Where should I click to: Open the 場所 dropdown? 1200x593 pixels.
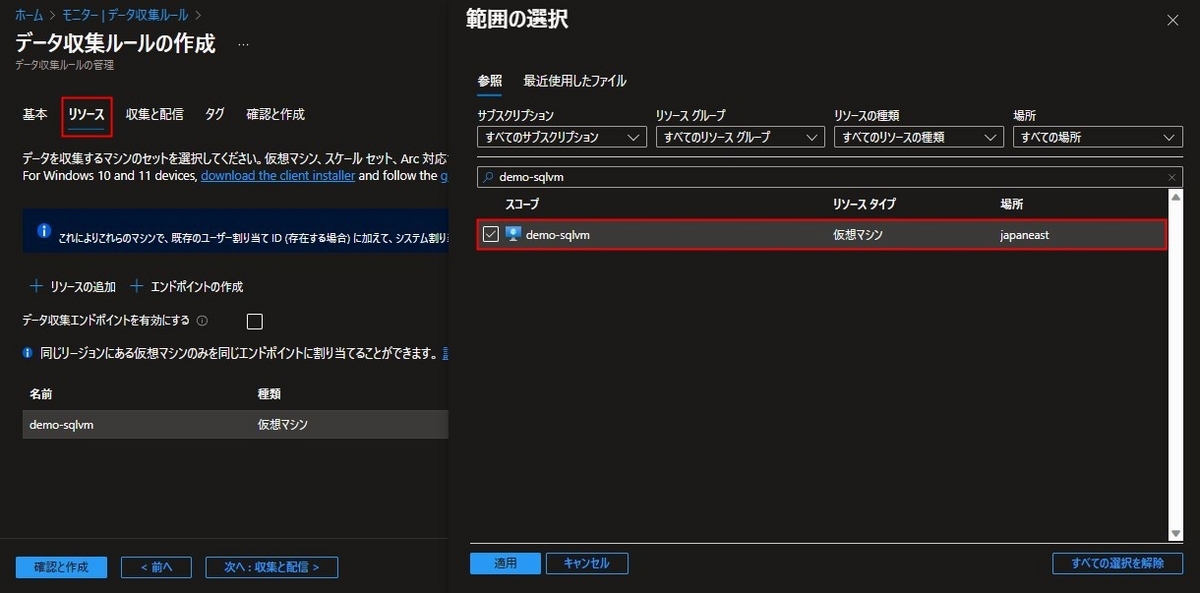click(1098, 137)
